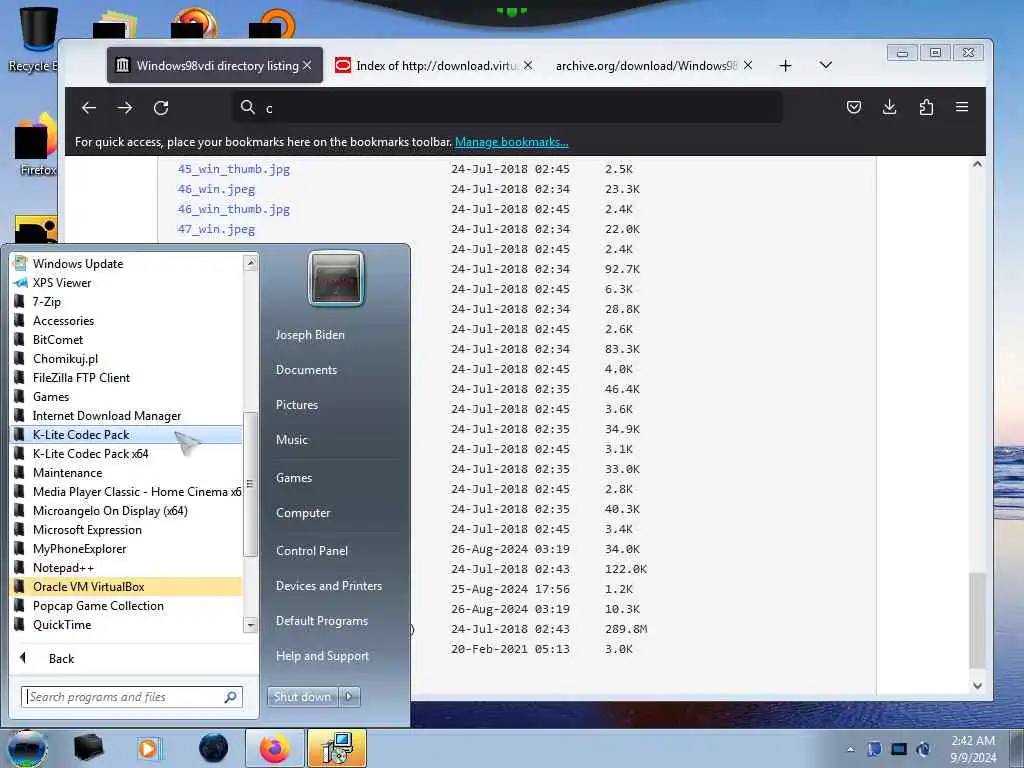Expand the Chomikuj.pl folder

tap(127, 359)
